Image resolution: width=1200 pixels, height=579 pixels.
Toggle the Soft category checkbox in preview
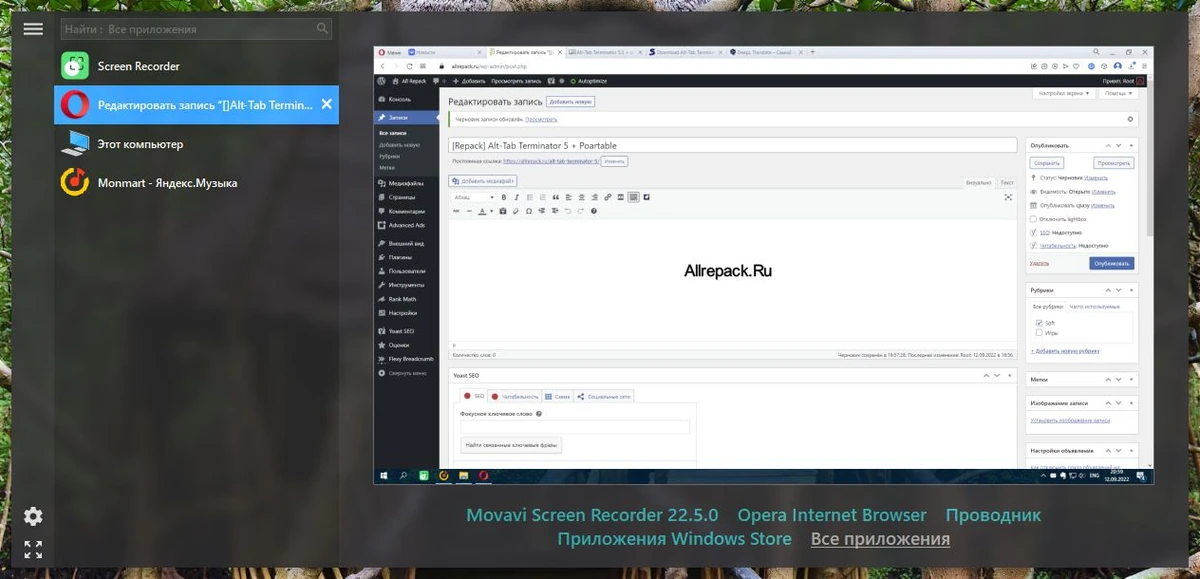pyautogui.click(x=1040, y=323)
